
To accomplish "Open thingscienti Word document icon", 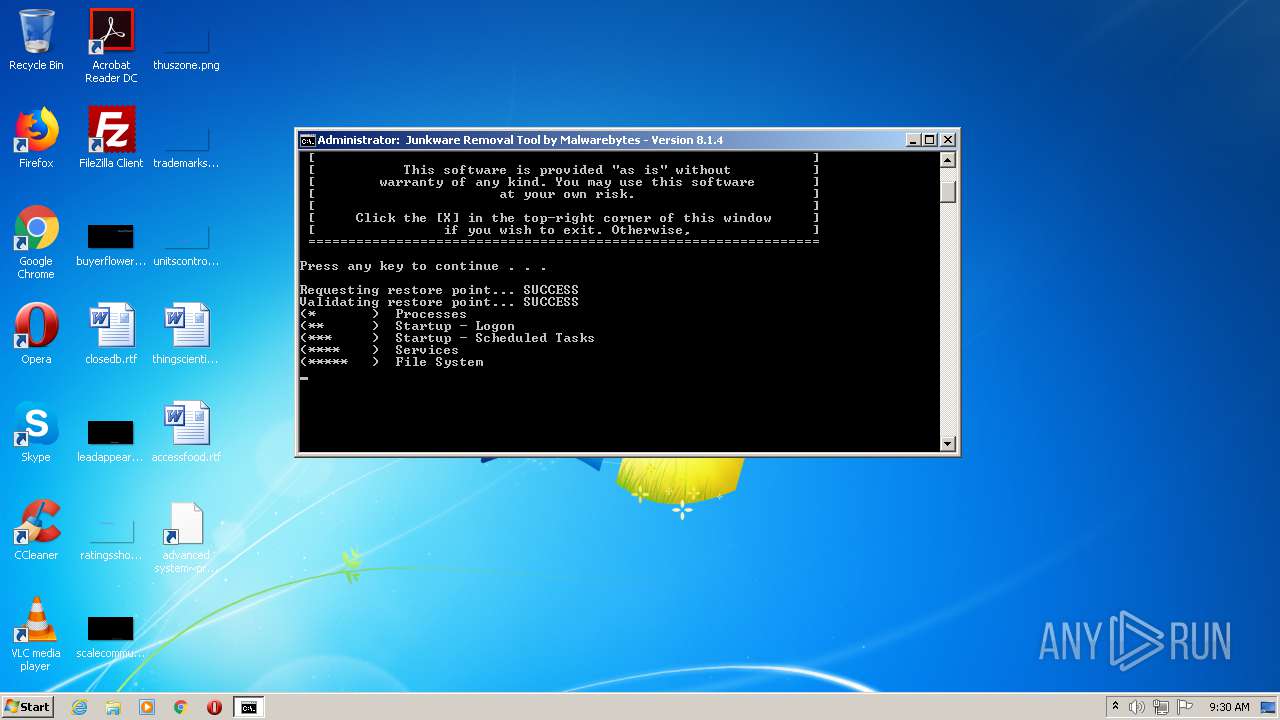I will point(186,334).
